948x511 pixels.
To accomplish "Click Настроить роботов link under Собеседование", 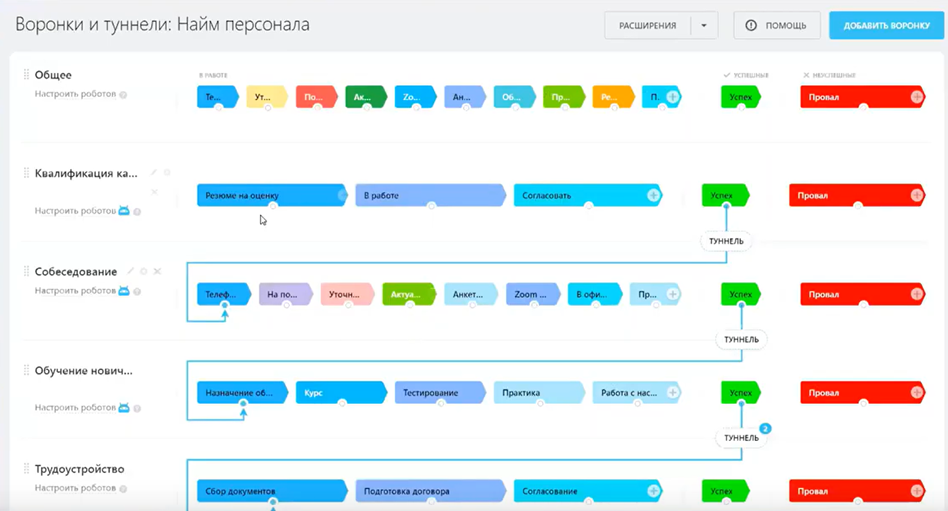I will pyautogui.click(x=74, y=291).
